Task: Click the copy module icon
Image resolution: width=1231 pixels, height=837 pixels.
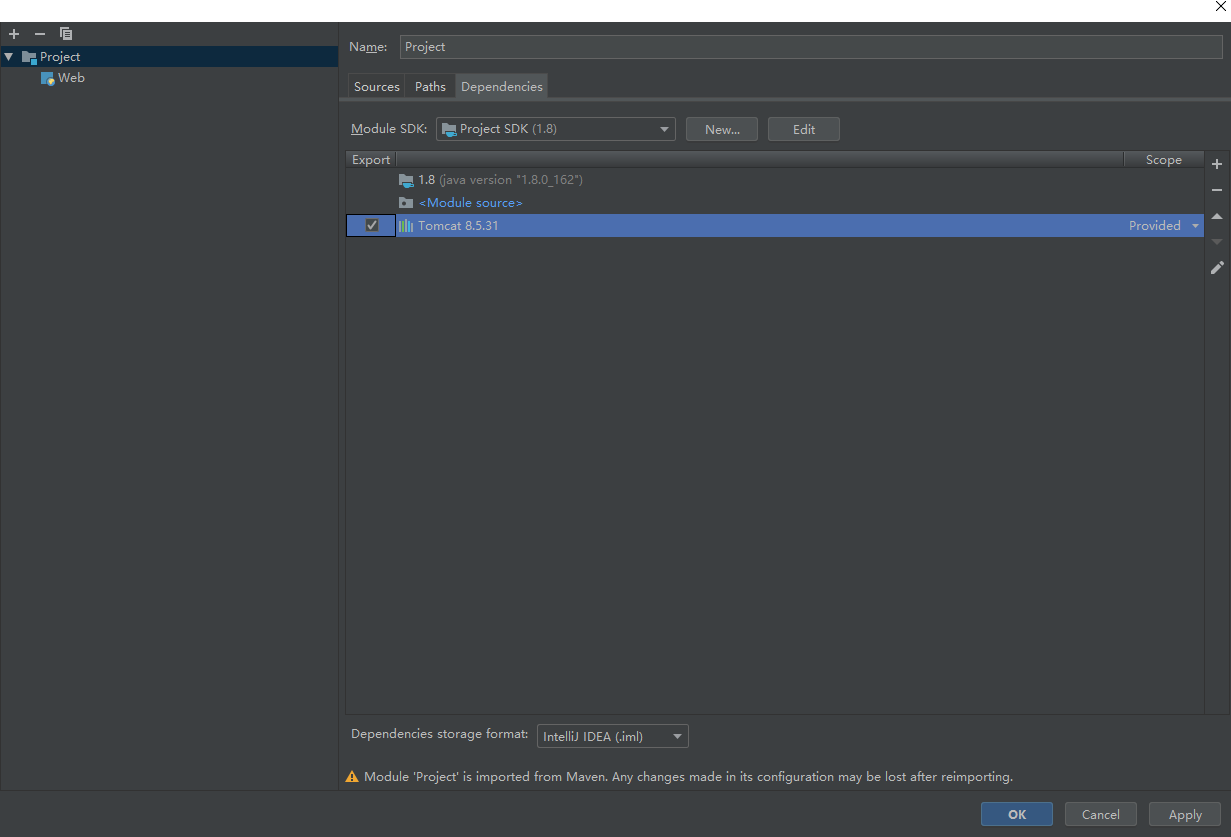Action: pyautogui.click(x=66, y=34)
